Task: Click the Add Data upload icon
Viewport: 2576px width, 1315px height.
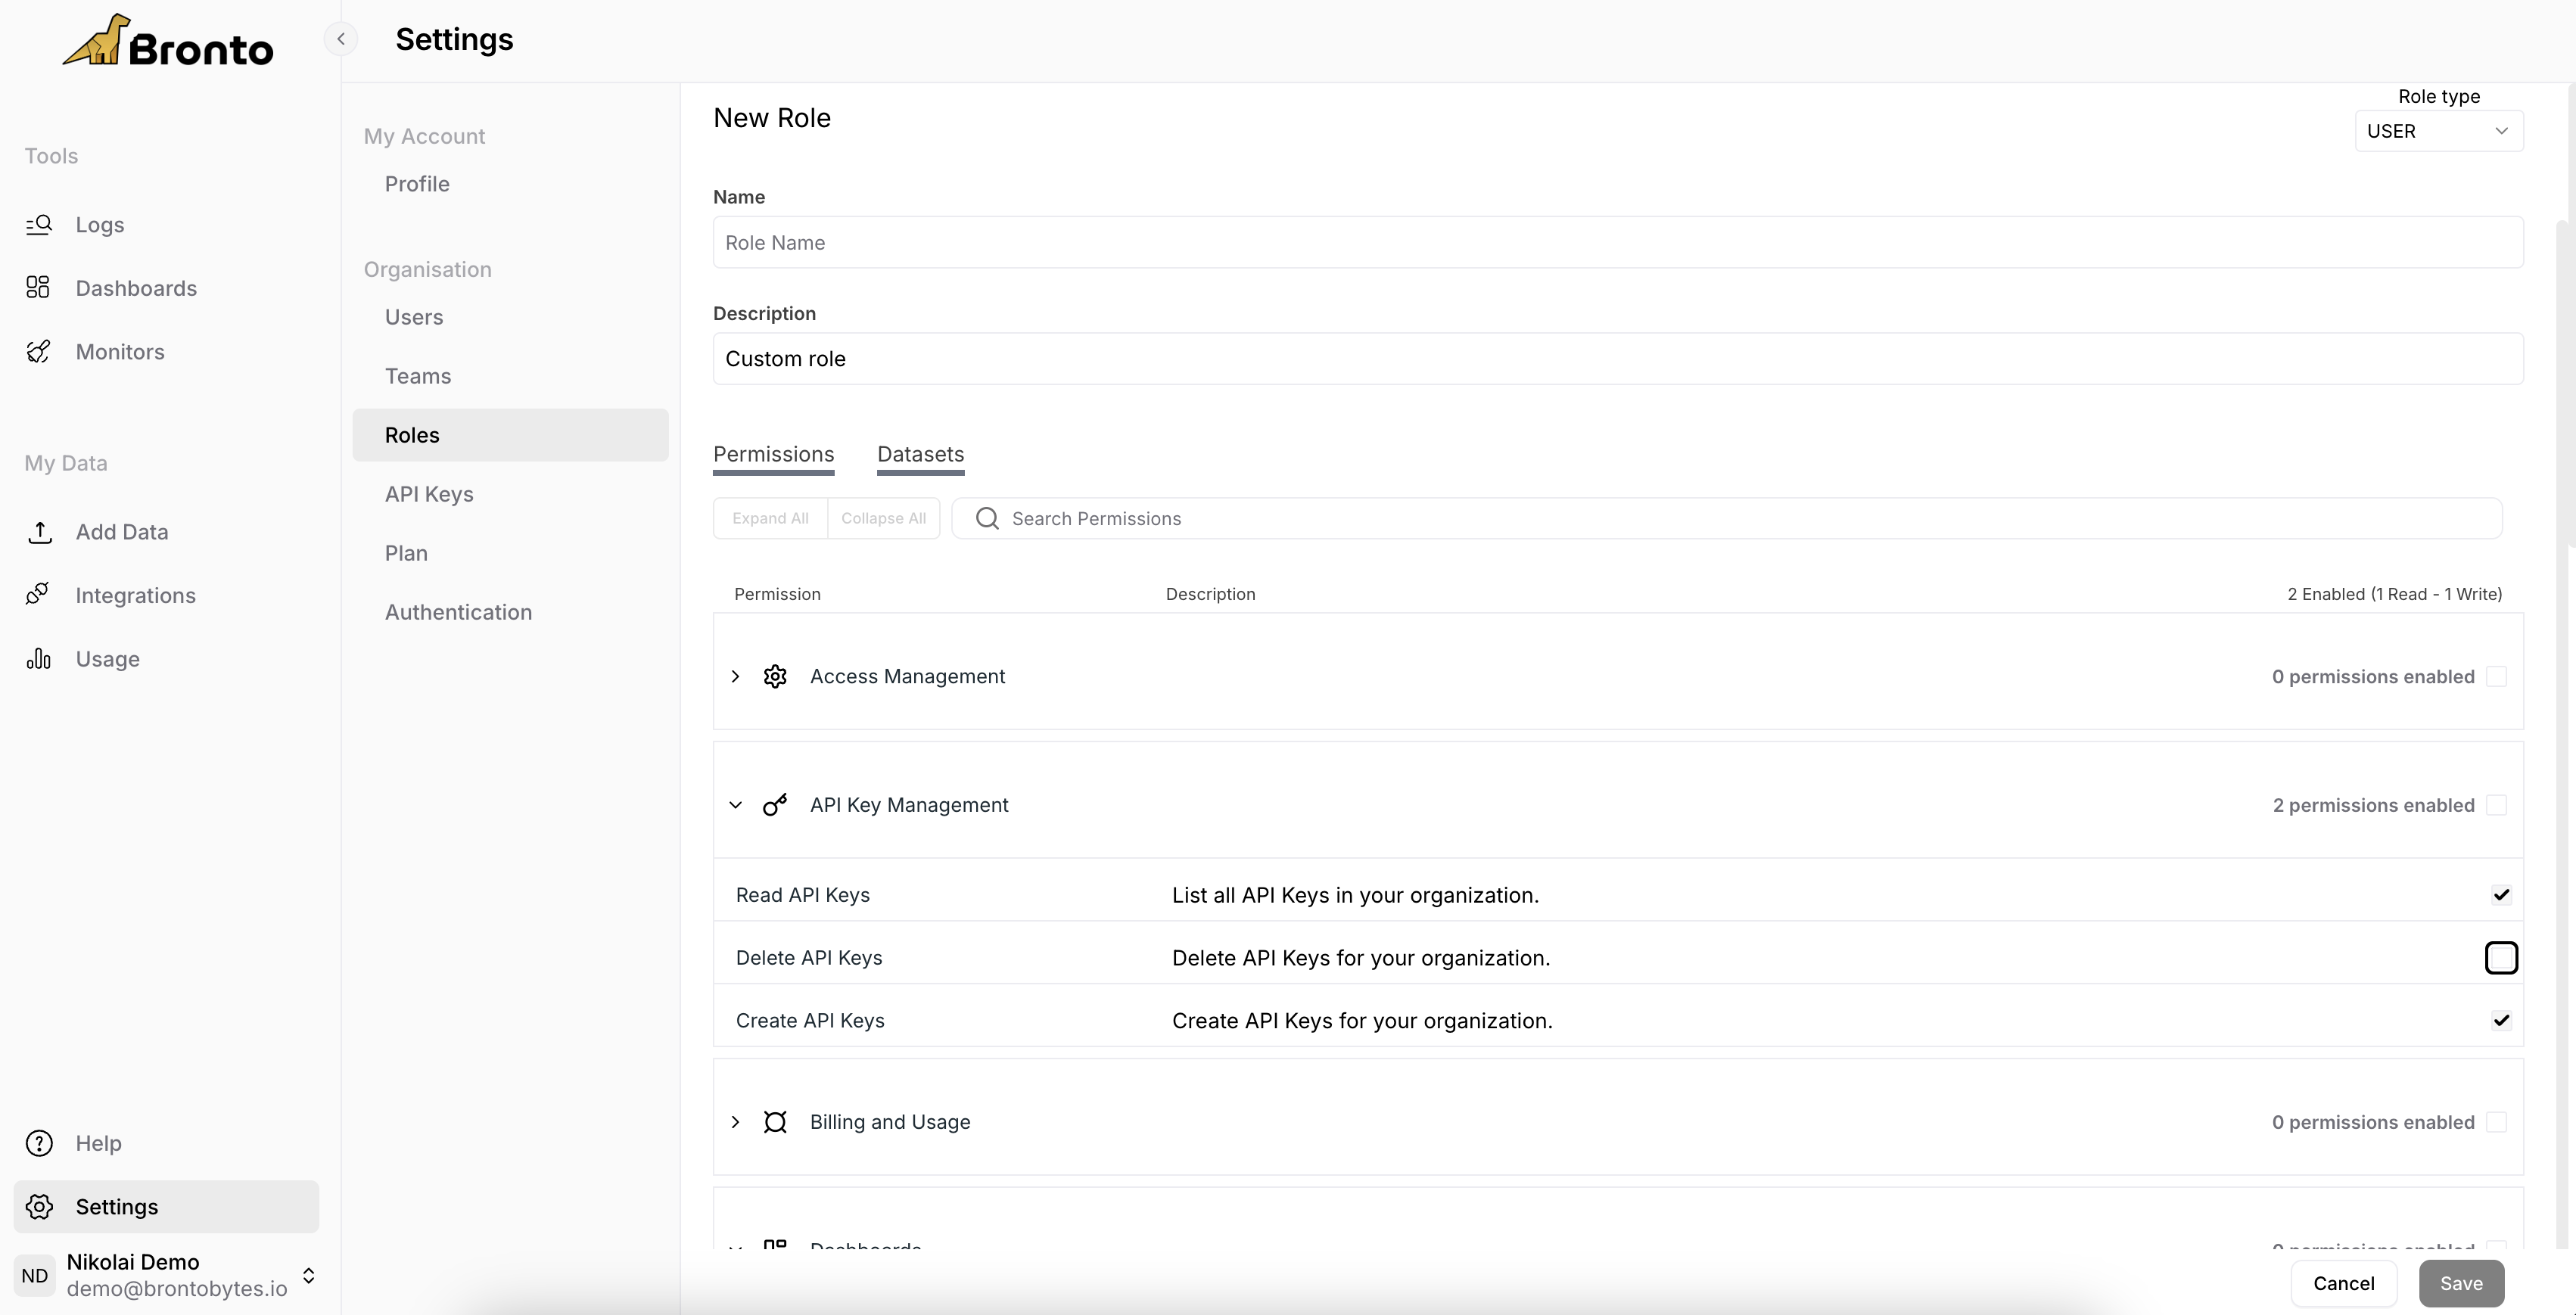Action: pos(40,532)
